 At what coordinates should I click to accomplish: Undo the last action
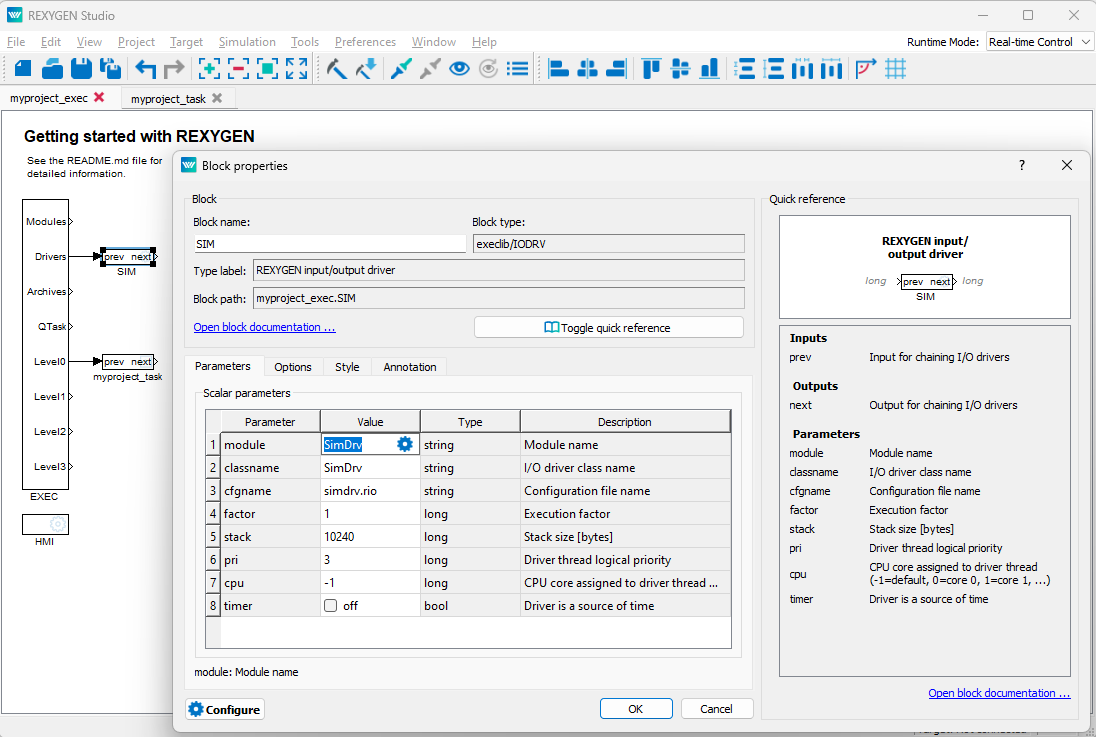(145, 69)
